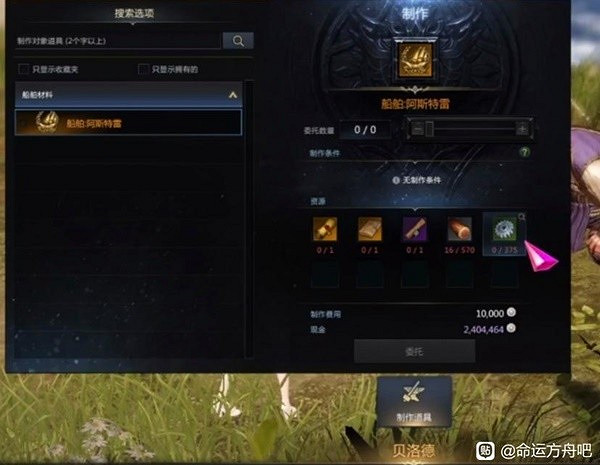Image resolution: width=600 pixels, height=465 pixels.
Task: Collapse the 船舶材料 category
Action: pyautogui.click(x=129, y=95)
